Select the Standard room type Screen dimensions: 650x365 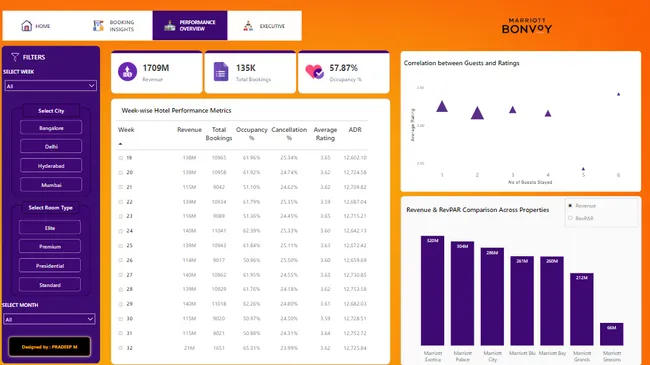(50, 285)
